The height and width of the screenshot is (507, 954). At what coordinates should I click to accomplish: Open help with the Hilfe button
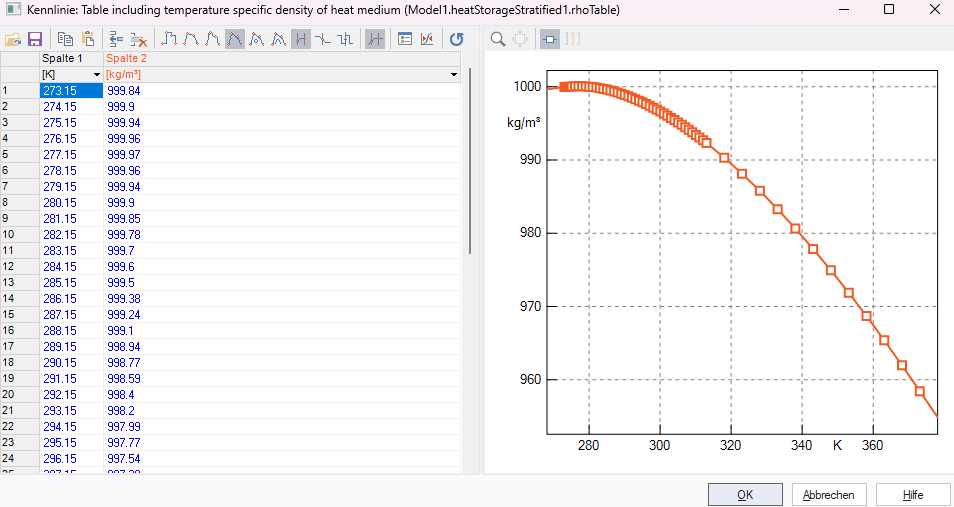(913, 495)
